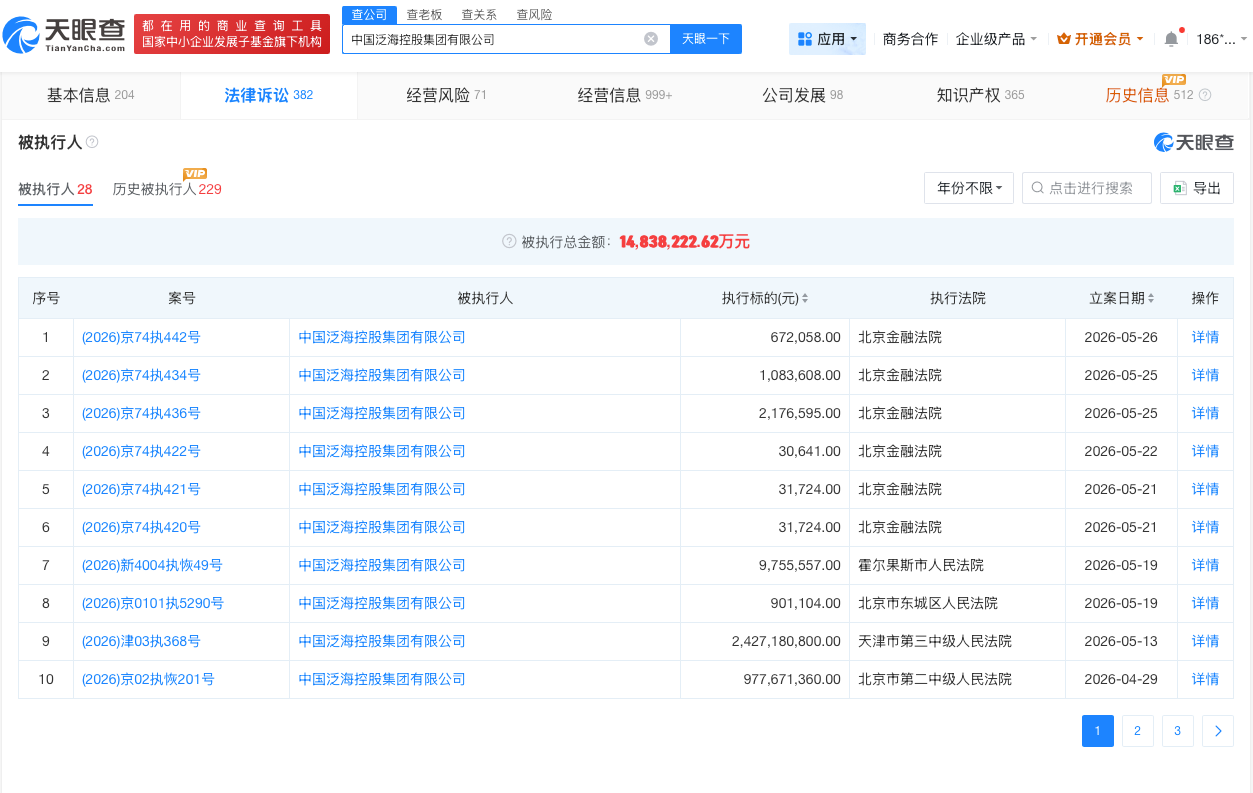Switch to 公司发展 tab
This screenshot has height=793, width=1253.
point(802,95)
